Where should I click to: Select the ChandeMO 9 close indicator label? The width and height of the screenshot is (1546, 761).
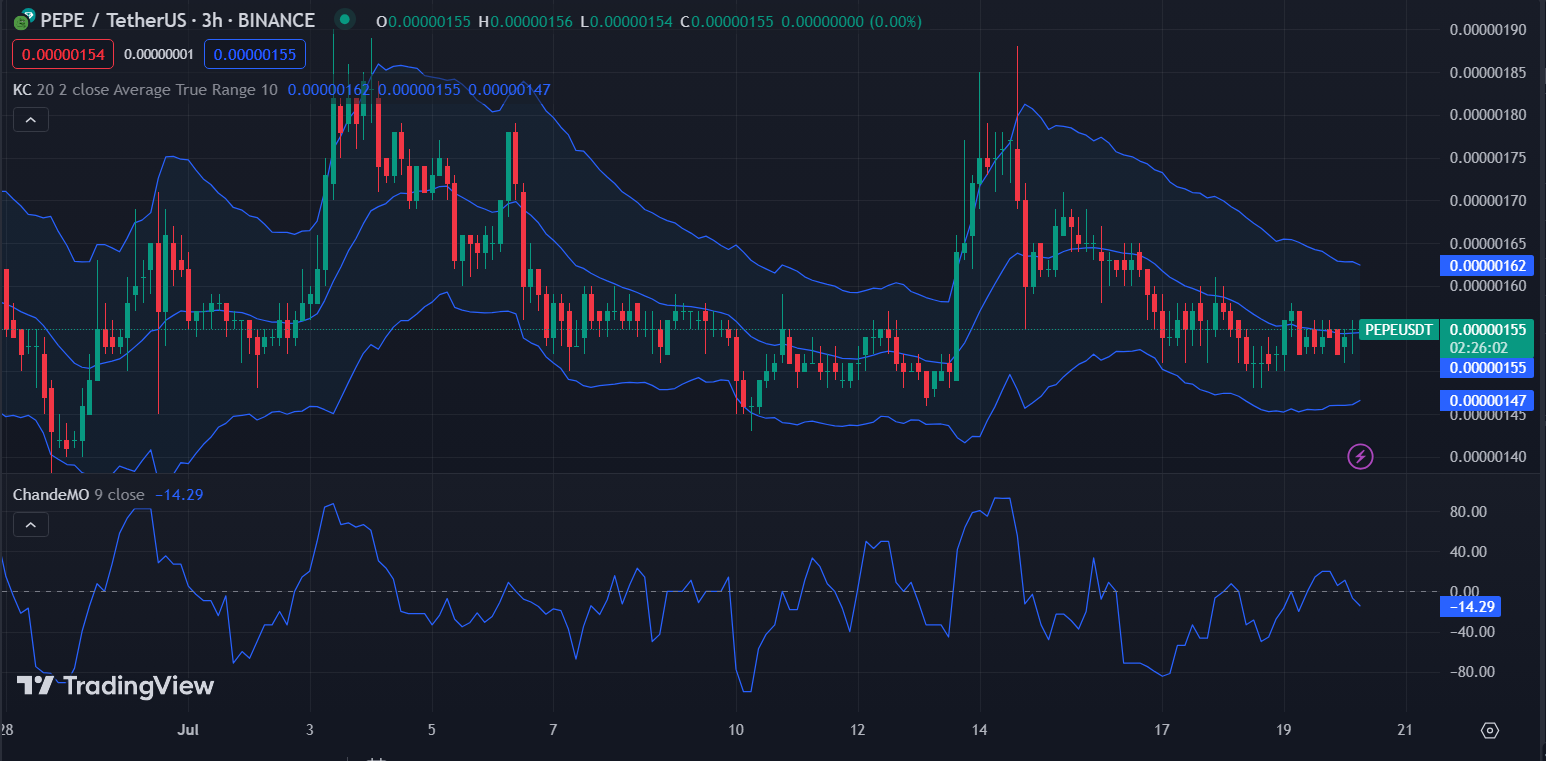click(x=79, y=494)
